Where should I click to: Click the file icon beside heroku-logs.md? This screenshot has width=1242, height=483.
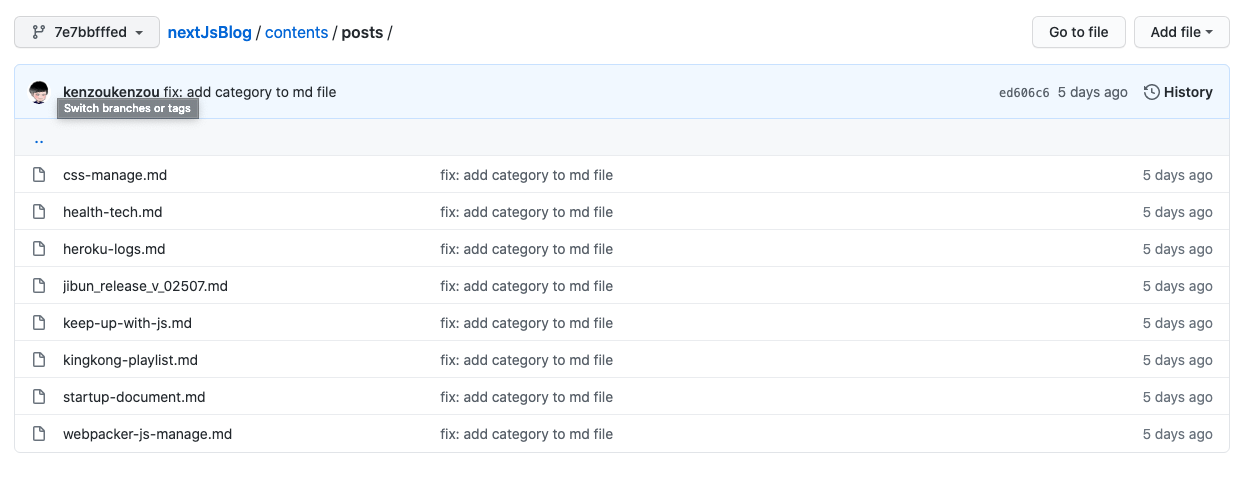39,249
